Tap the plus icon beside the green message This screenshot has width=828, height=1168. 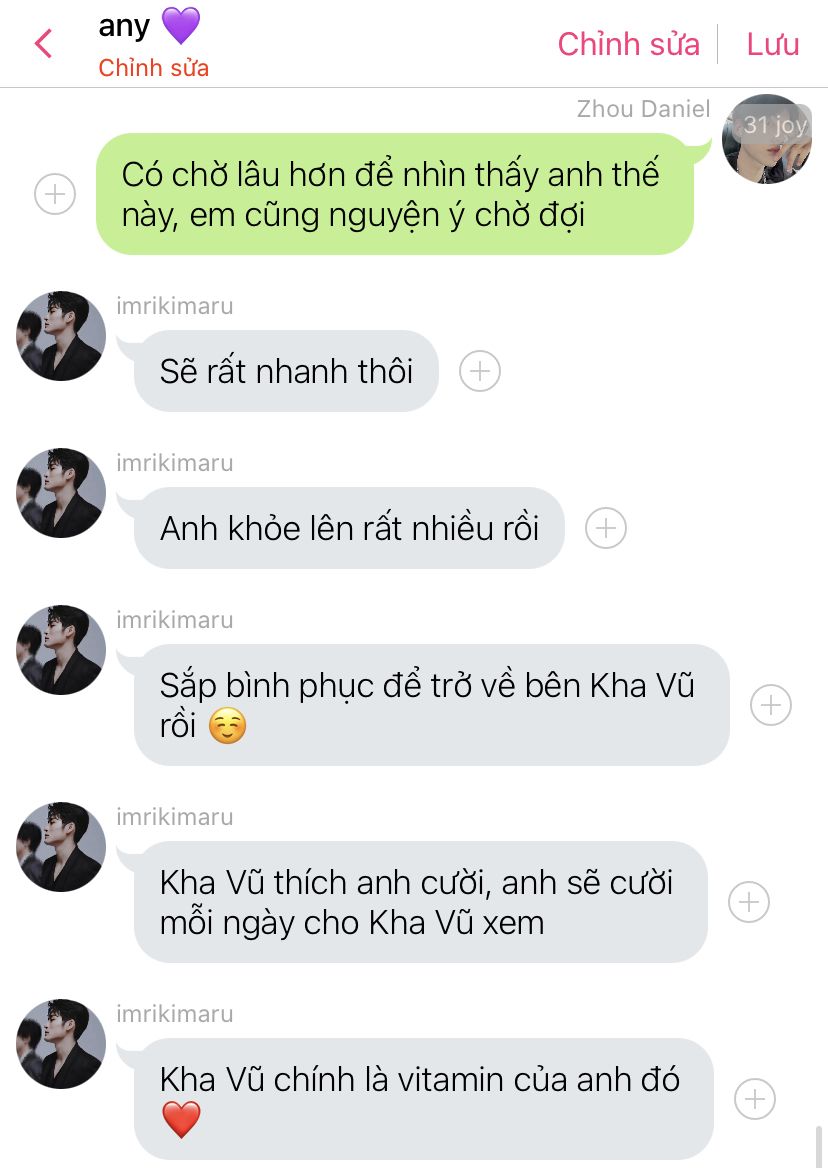tap(55, 194)
